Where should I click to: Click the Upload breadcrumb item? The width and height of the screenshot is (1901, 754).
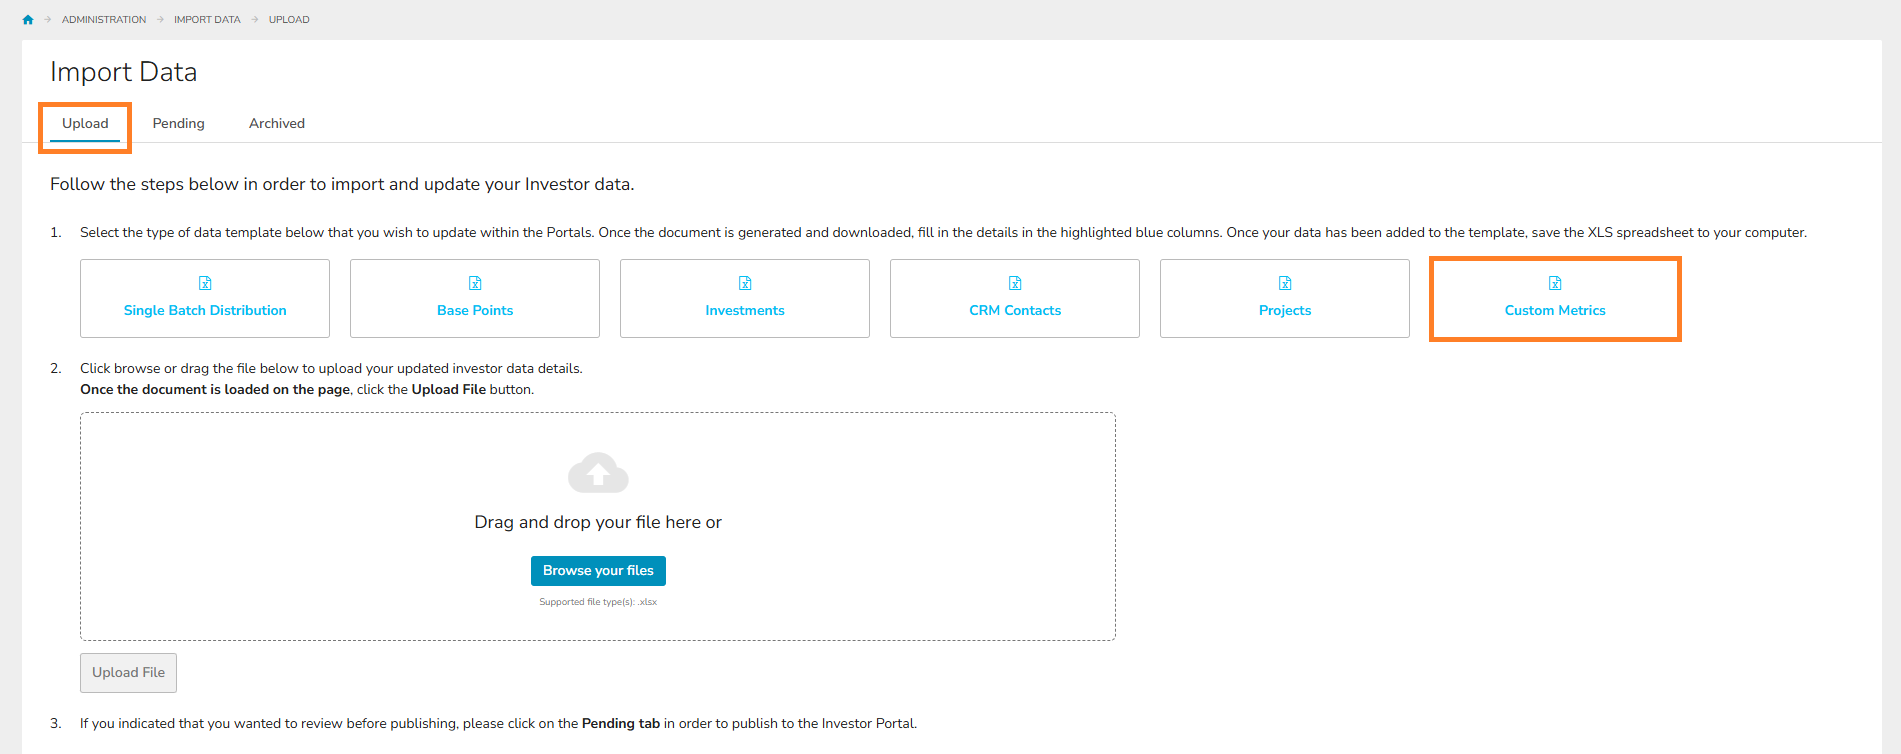pos(289,20)
